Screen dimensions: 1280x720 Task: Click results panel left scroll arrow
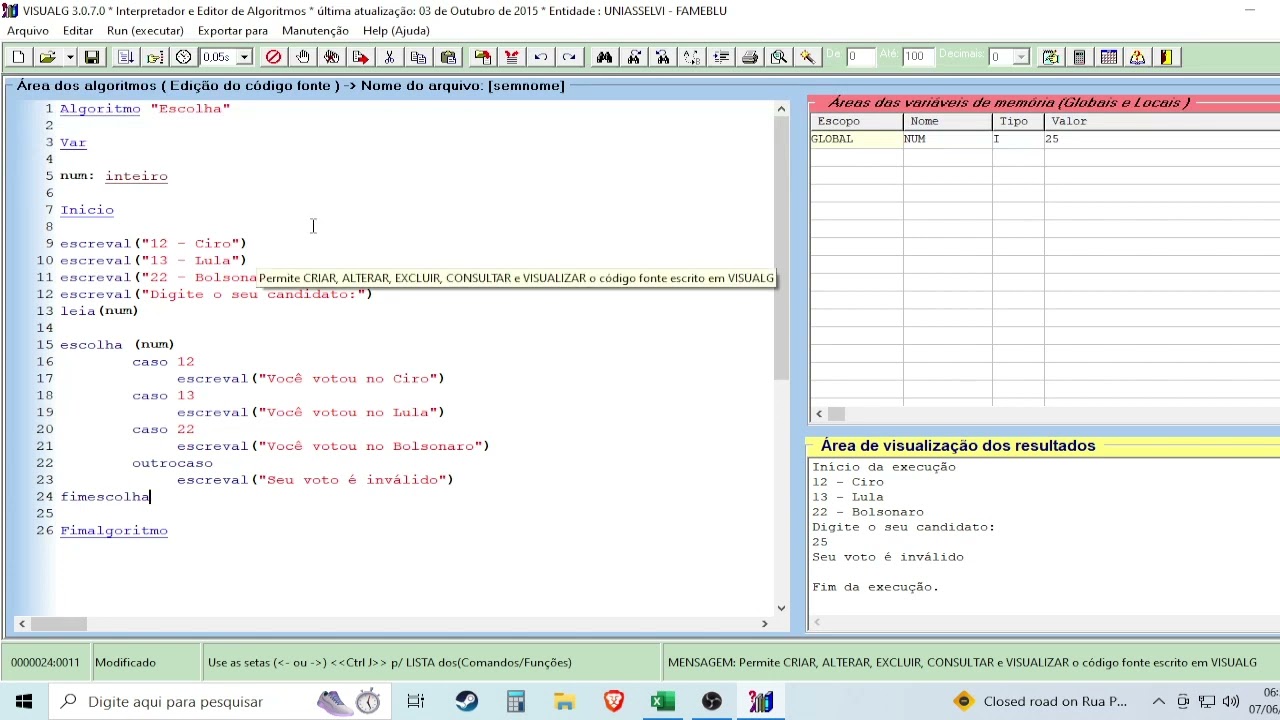817,623
